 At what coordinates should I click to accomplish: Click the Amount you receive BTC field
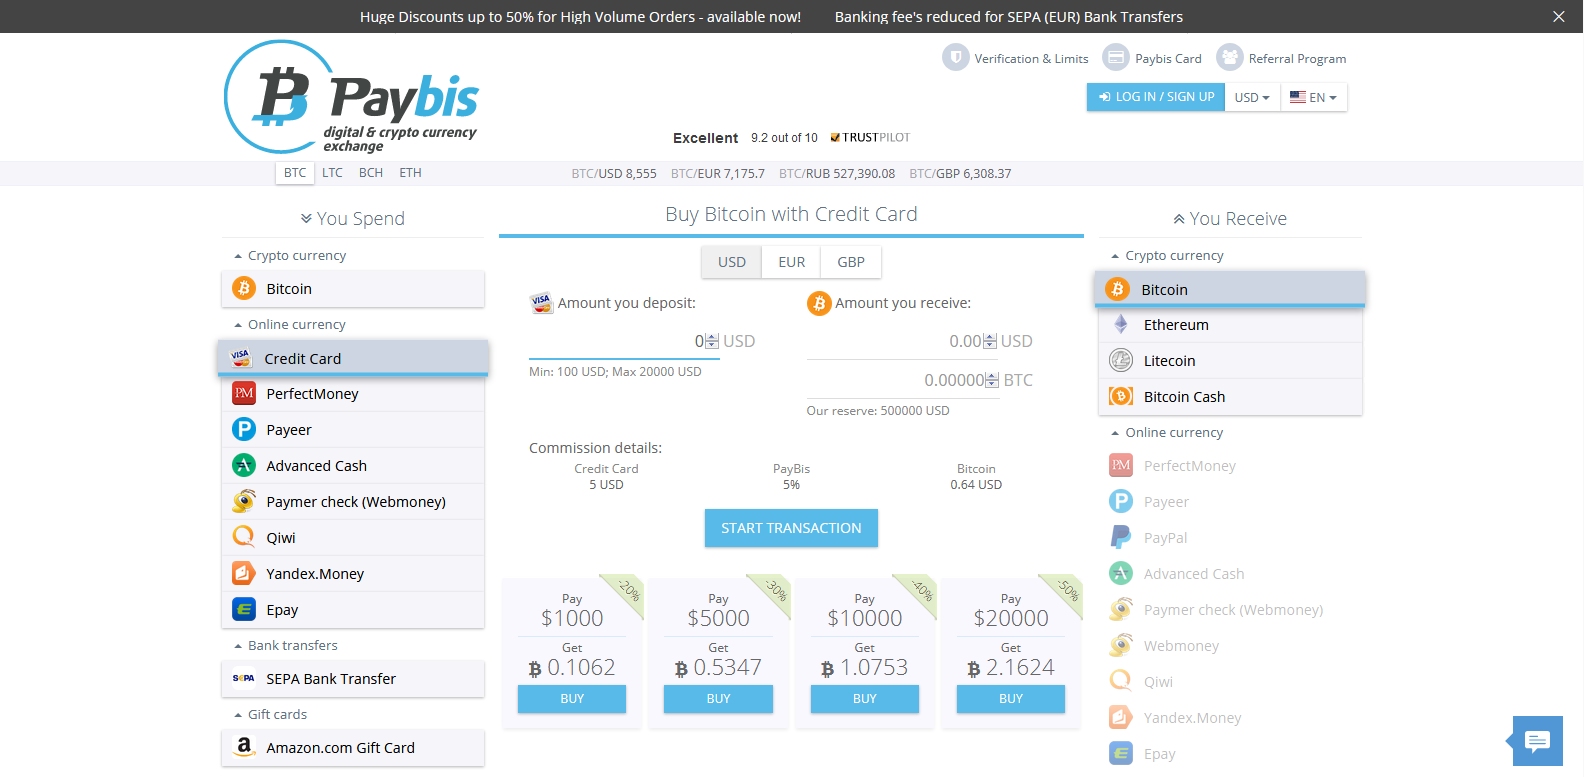(902, 380)
